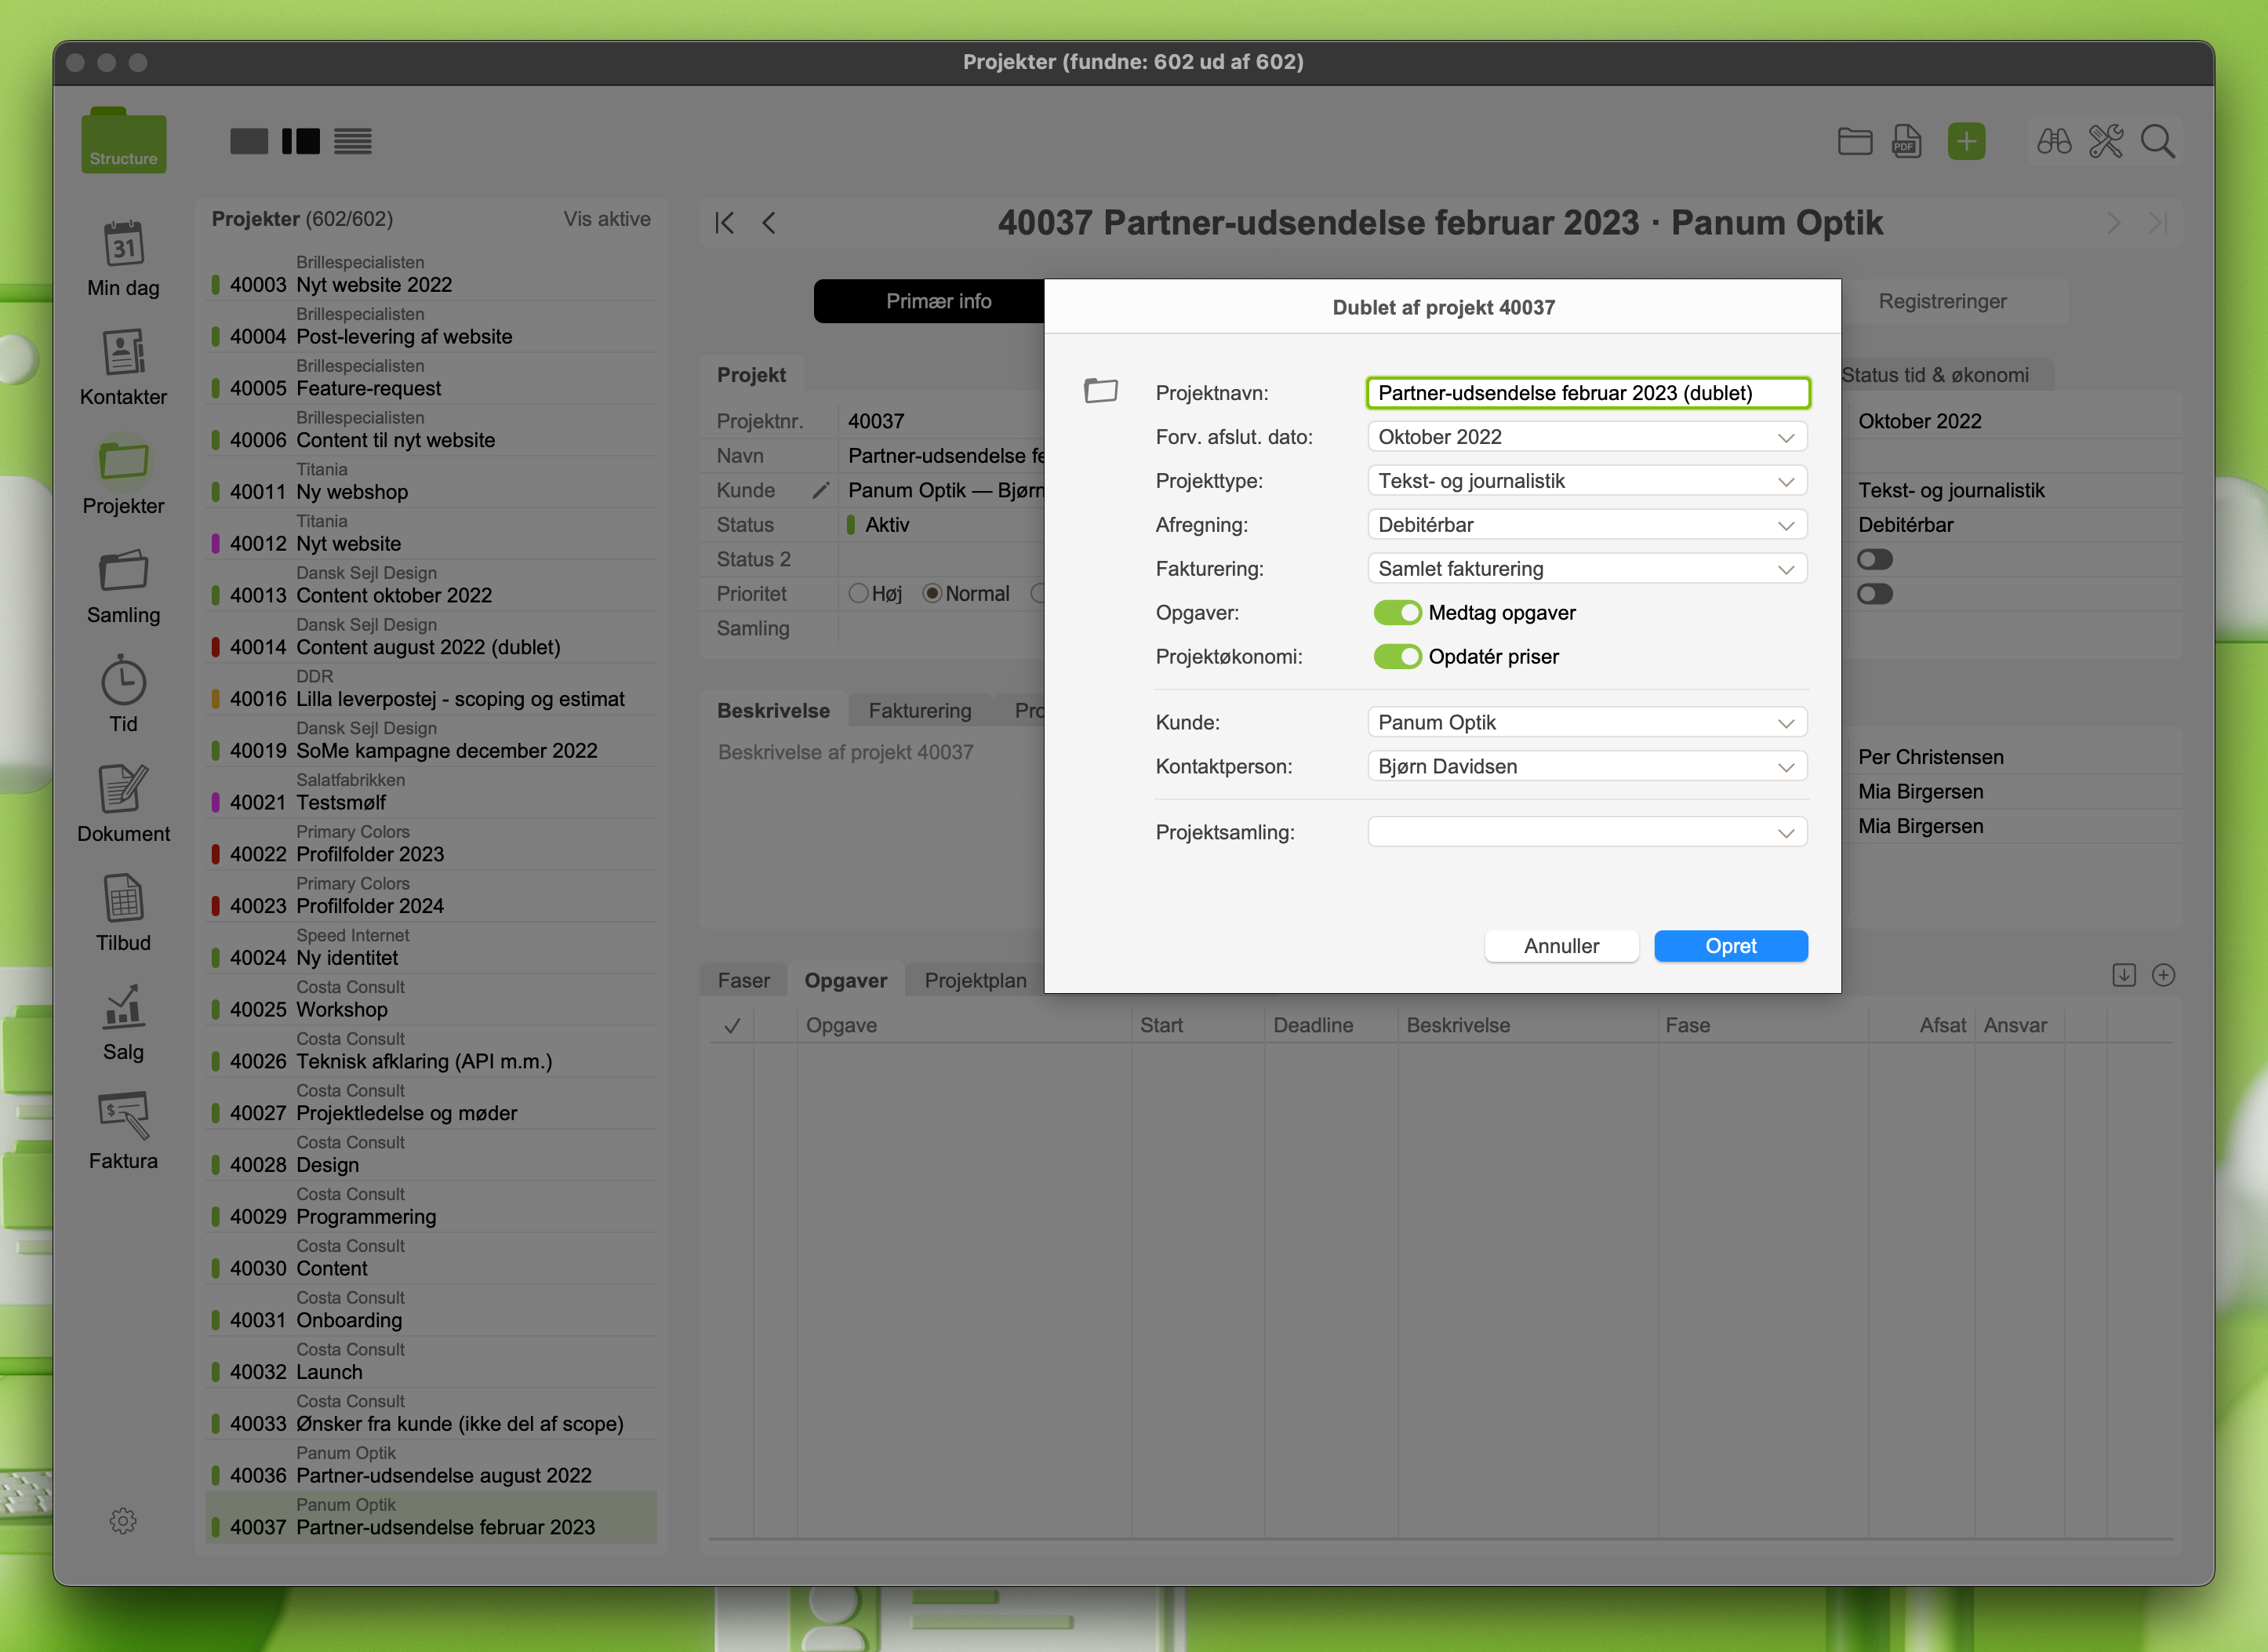The width and height of the screenshot is (2268, 1652).
Task: Open the Min dag calendar icon
Action: tap(123, 244)
